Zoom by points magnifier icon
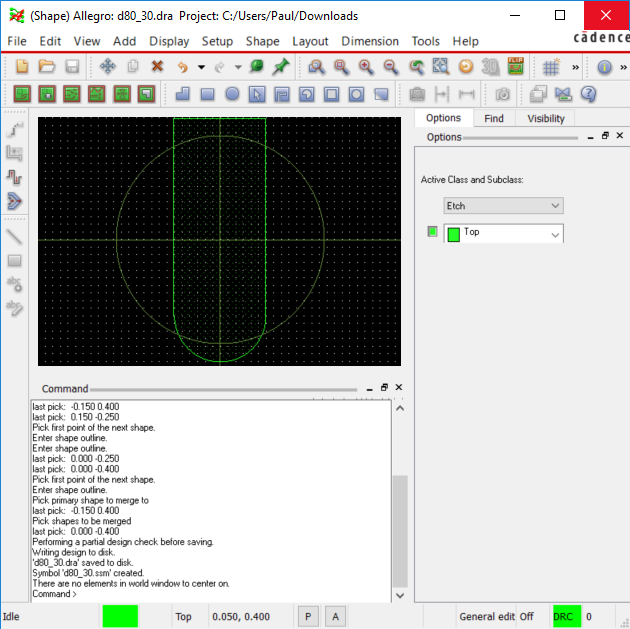 pyautogui.click(x=317, y=66)
